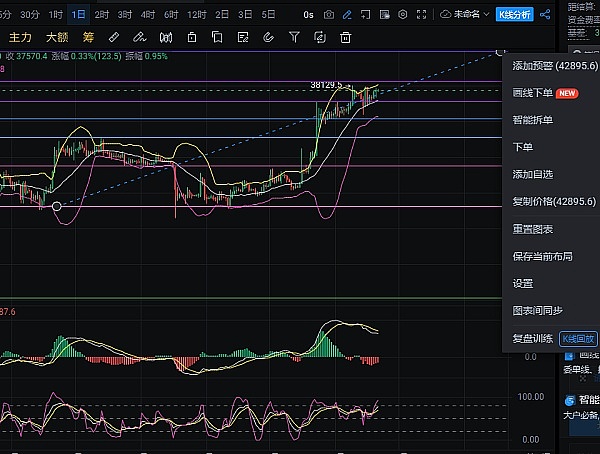Screen dimensions: 600x454
Task: Toggle the 大额 indicator
Action: pos(59,37)
